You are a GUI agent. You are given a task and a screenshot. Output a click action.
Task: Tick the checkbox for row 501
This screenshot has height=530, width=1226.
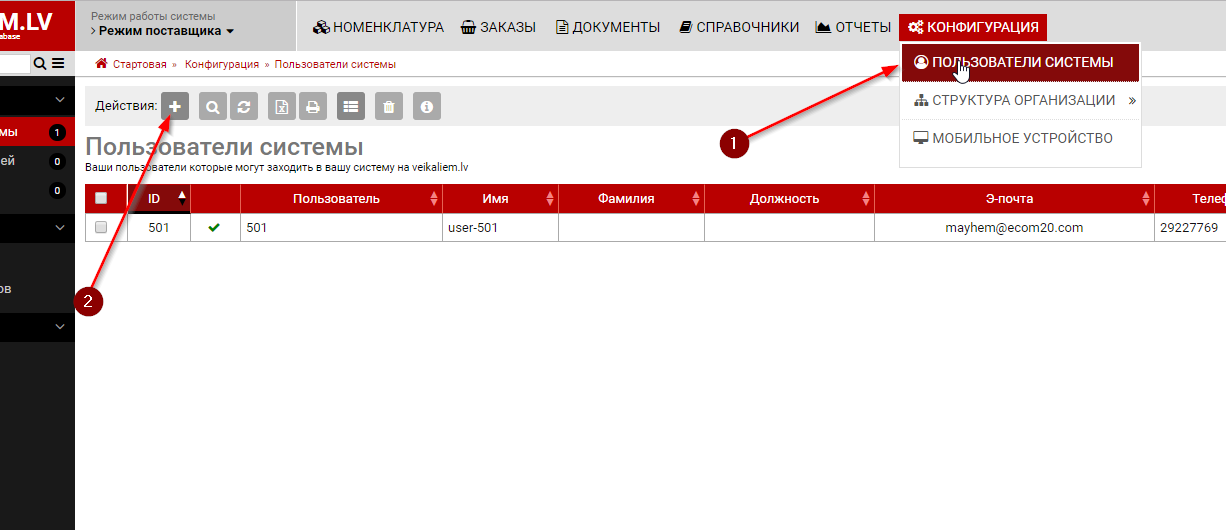(x=100, y=228)
